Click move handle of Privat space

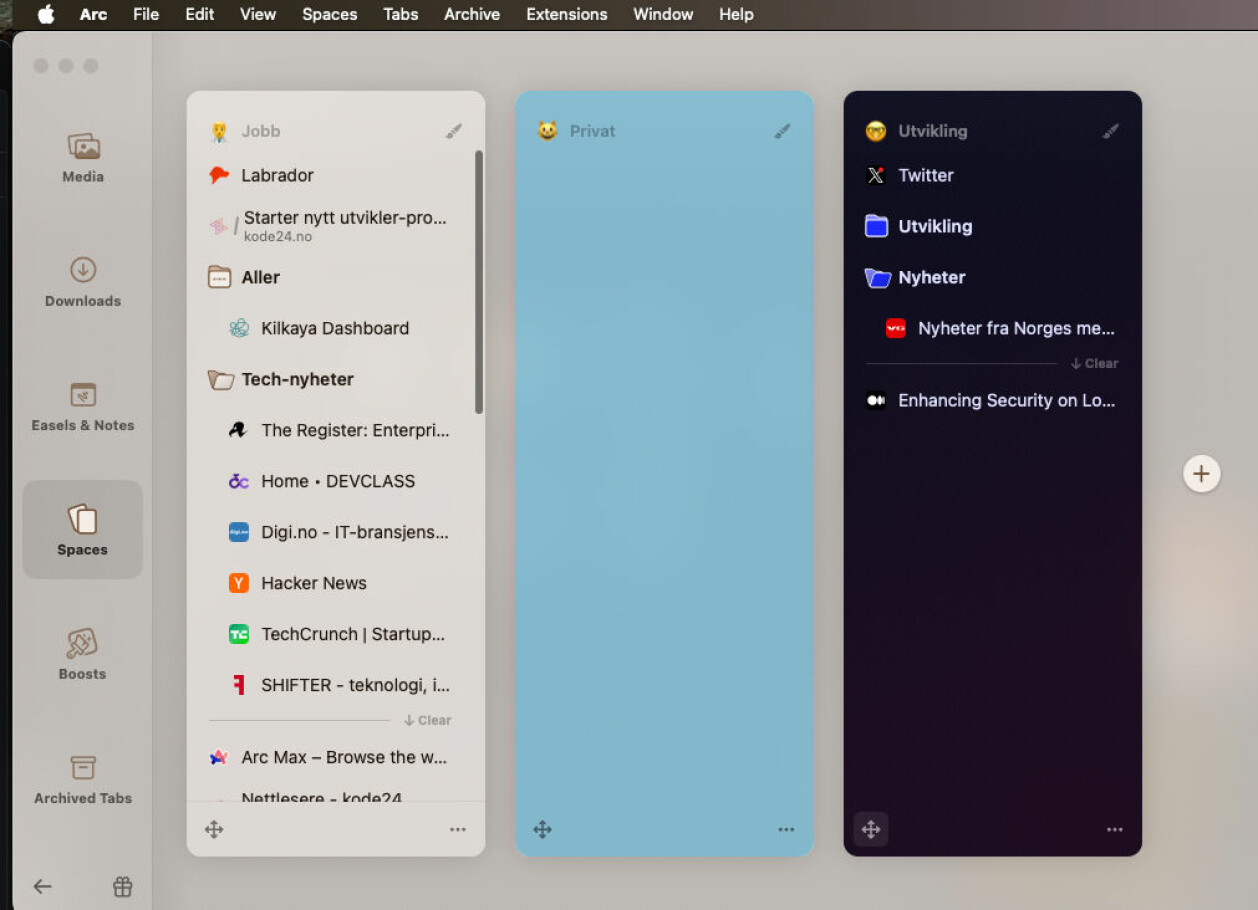[x=542, y=829]
